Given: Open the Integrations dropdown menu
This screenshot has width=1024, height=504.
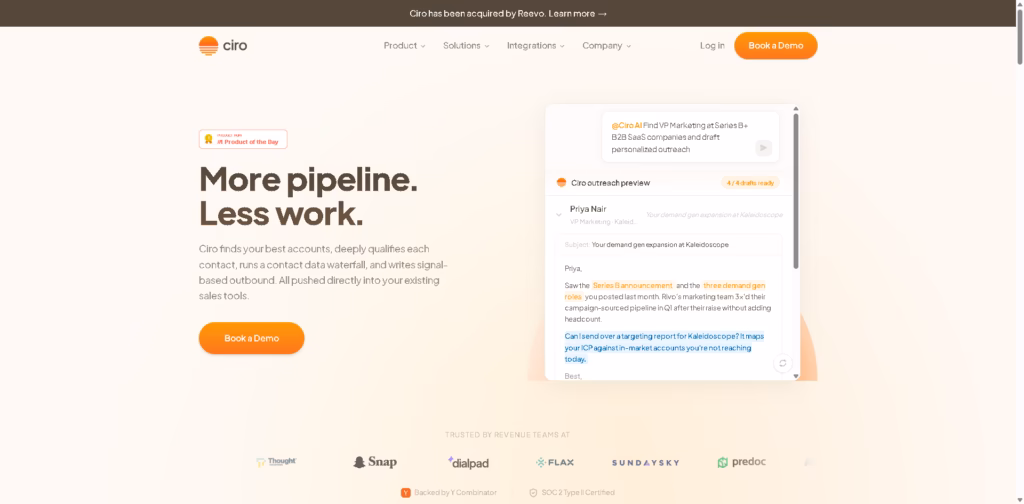Looking at the screenshot, I should [536, 46].
